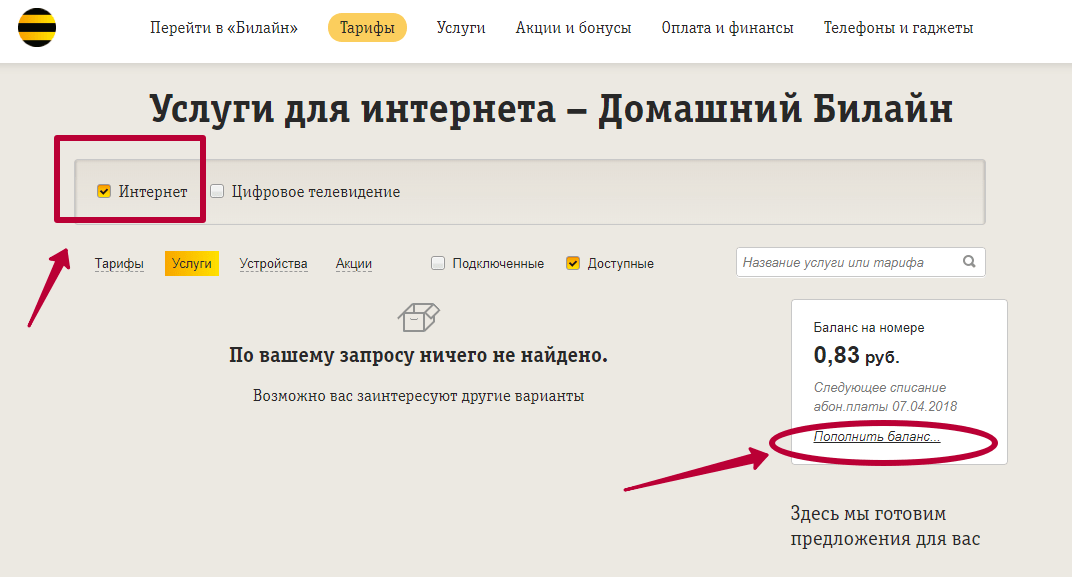Screen dimensions: 1072x577
Task: Click the magnifier icon in search field
Action: (969, 261)
